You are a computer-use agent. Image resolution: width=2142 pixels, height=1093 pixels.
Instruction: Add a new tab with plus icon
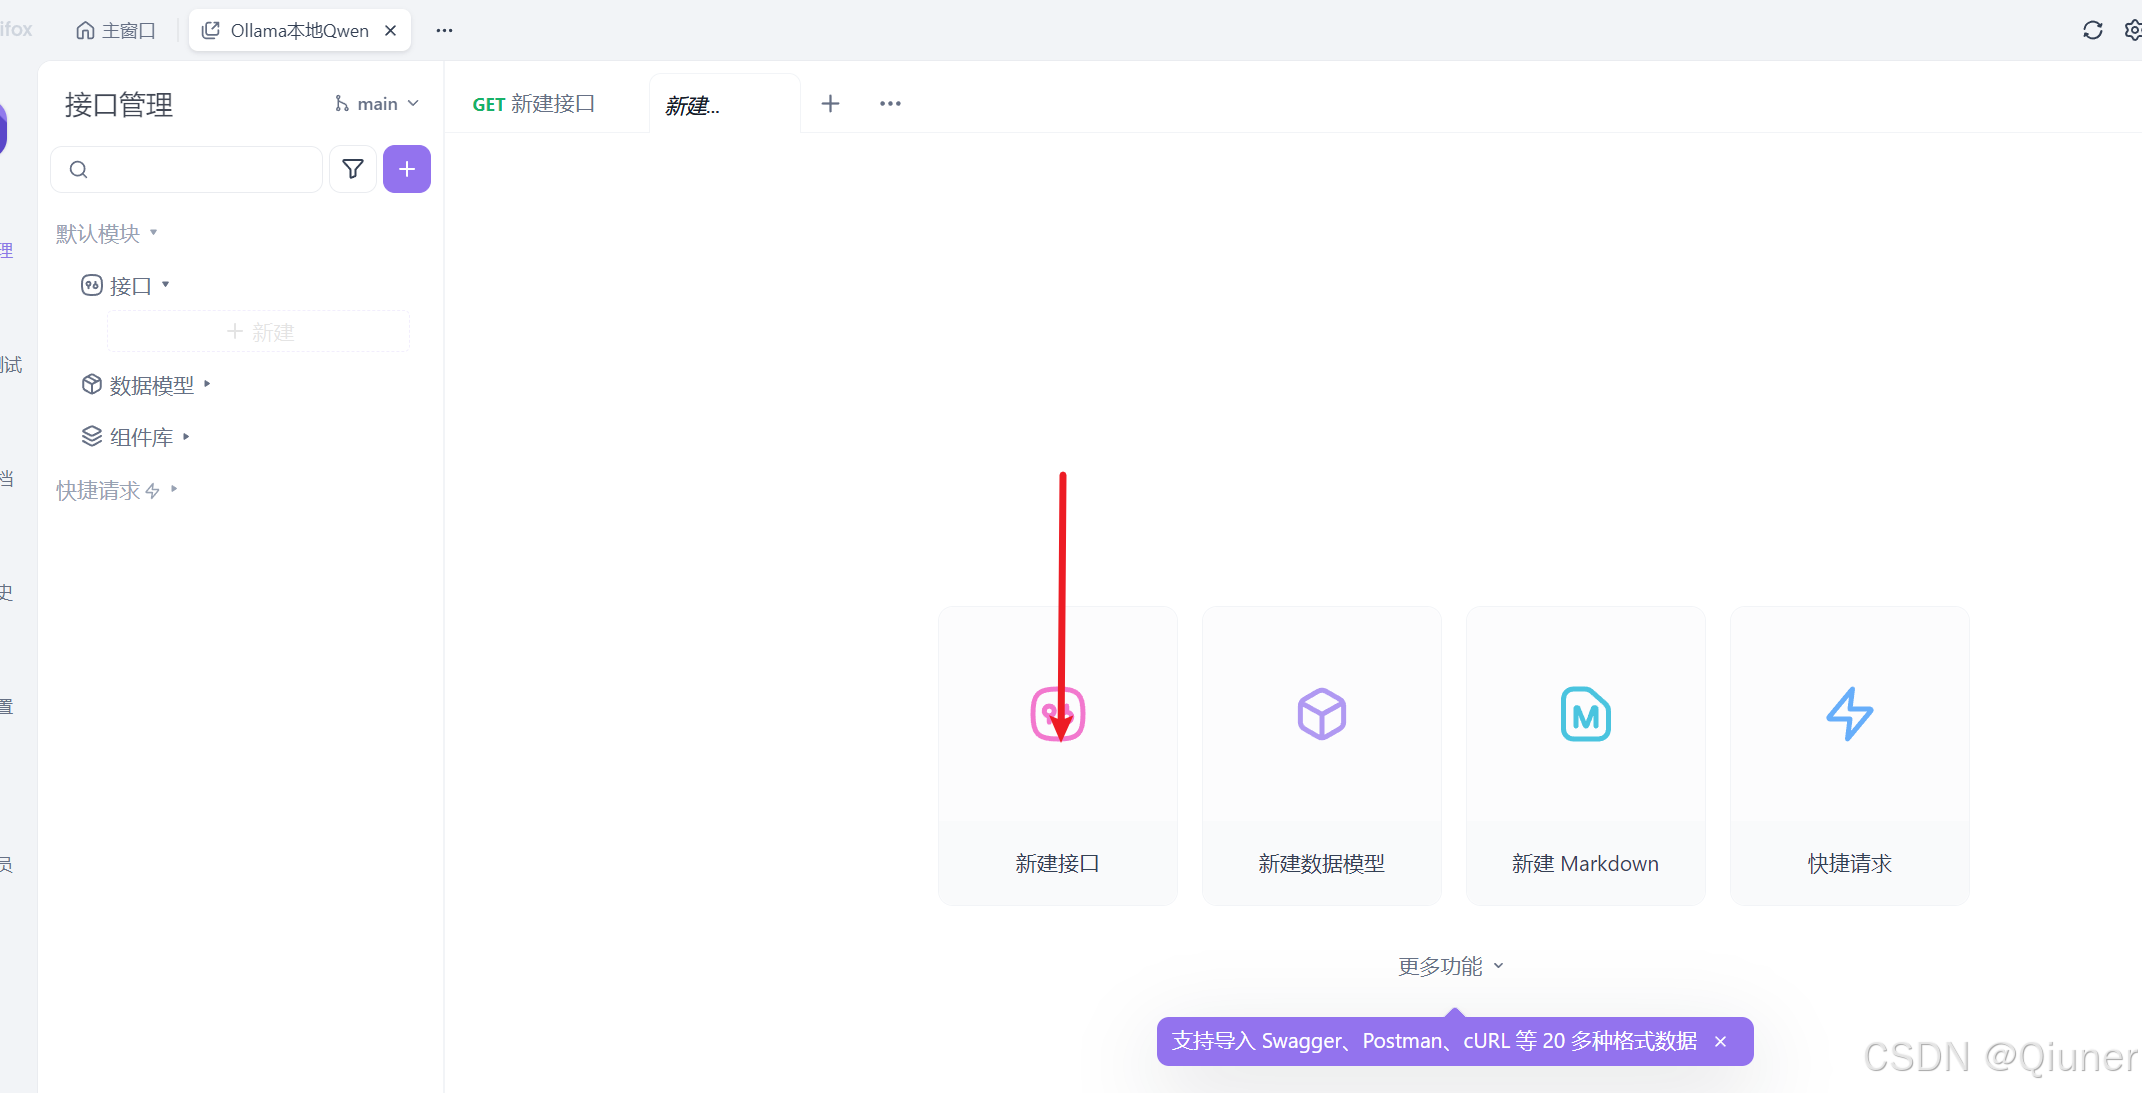point(830,104)
